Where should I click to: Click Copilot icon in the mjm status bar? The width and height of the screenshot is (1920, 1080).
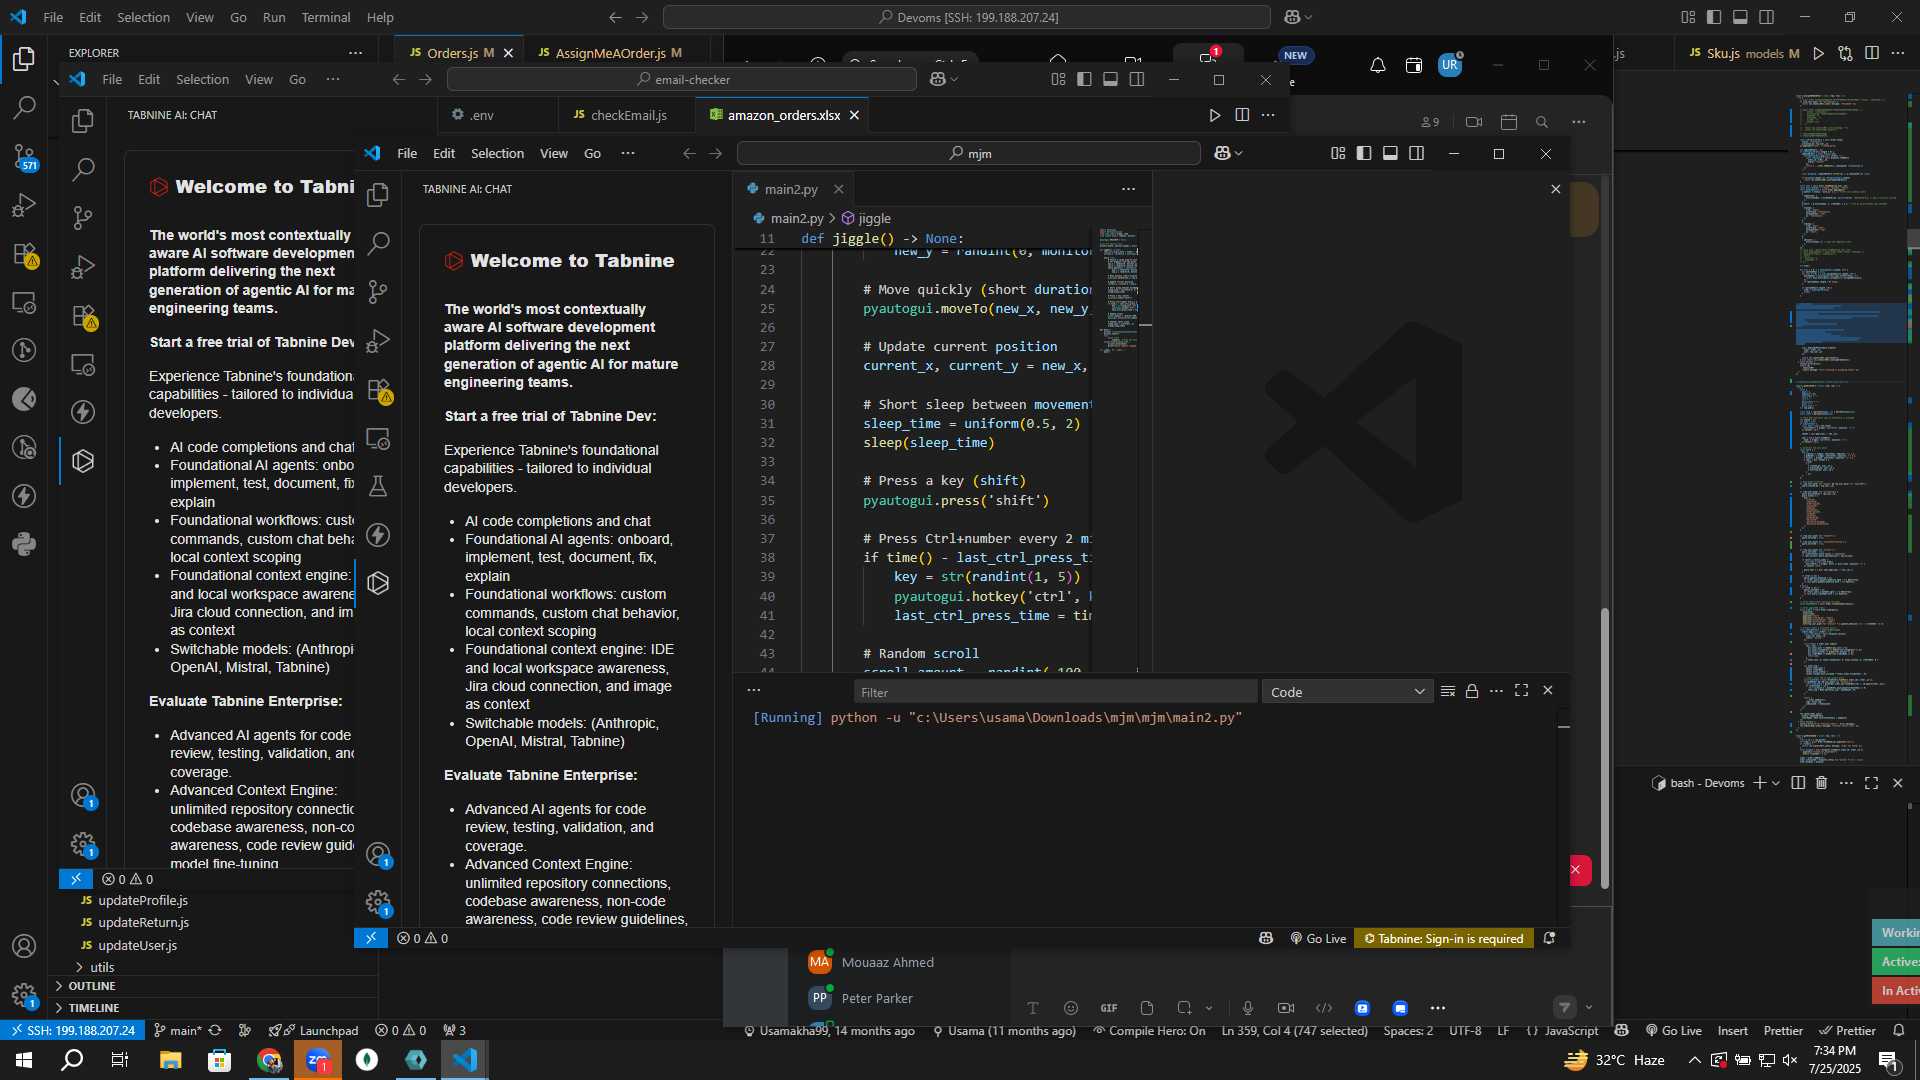tap(1266, 938)
